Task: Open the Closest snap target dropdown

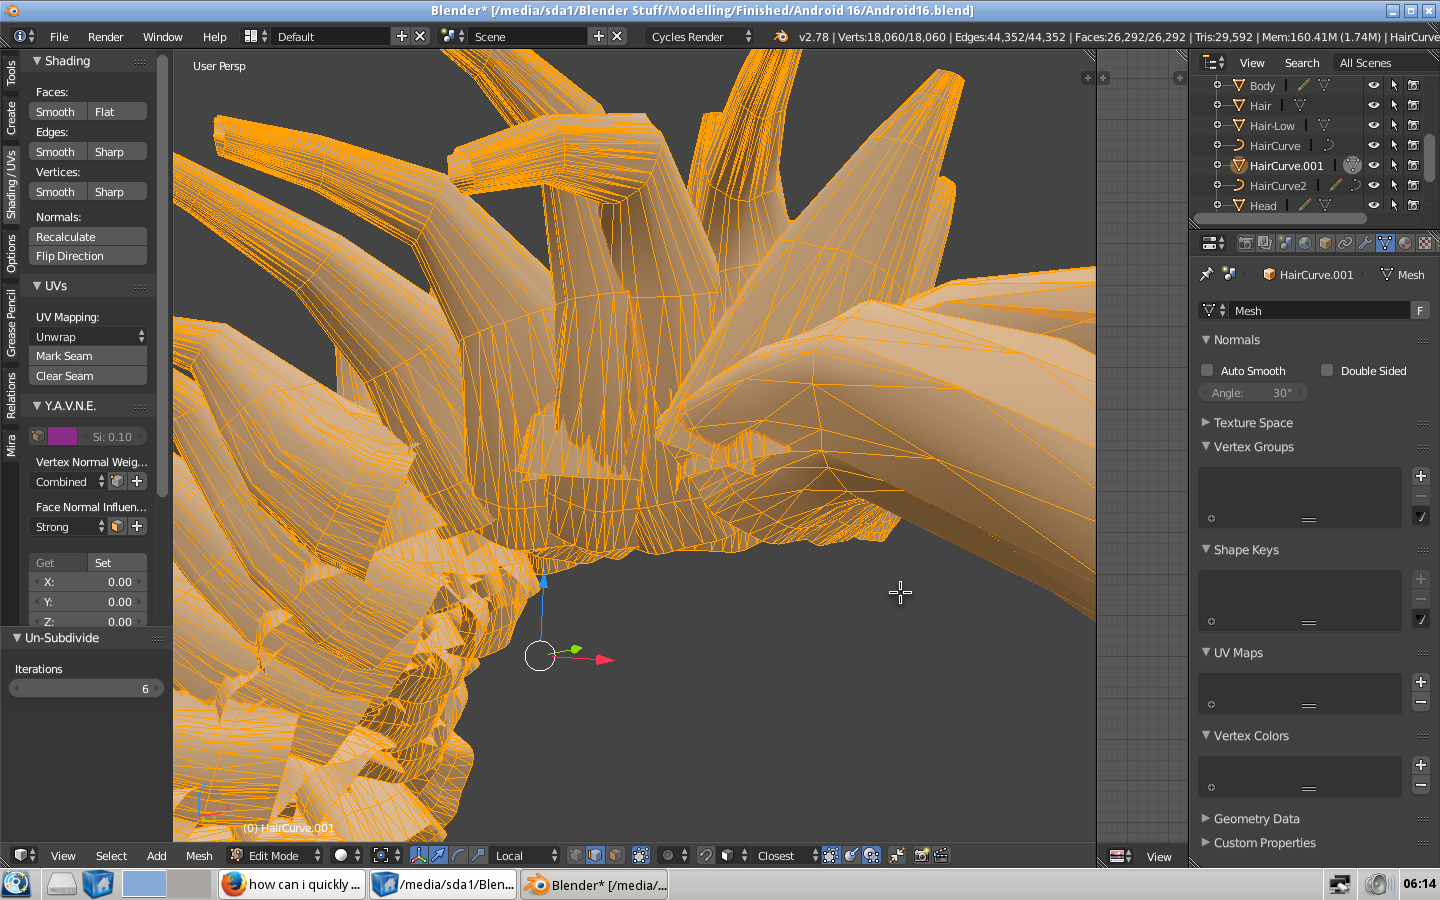Action: point(785,855)
